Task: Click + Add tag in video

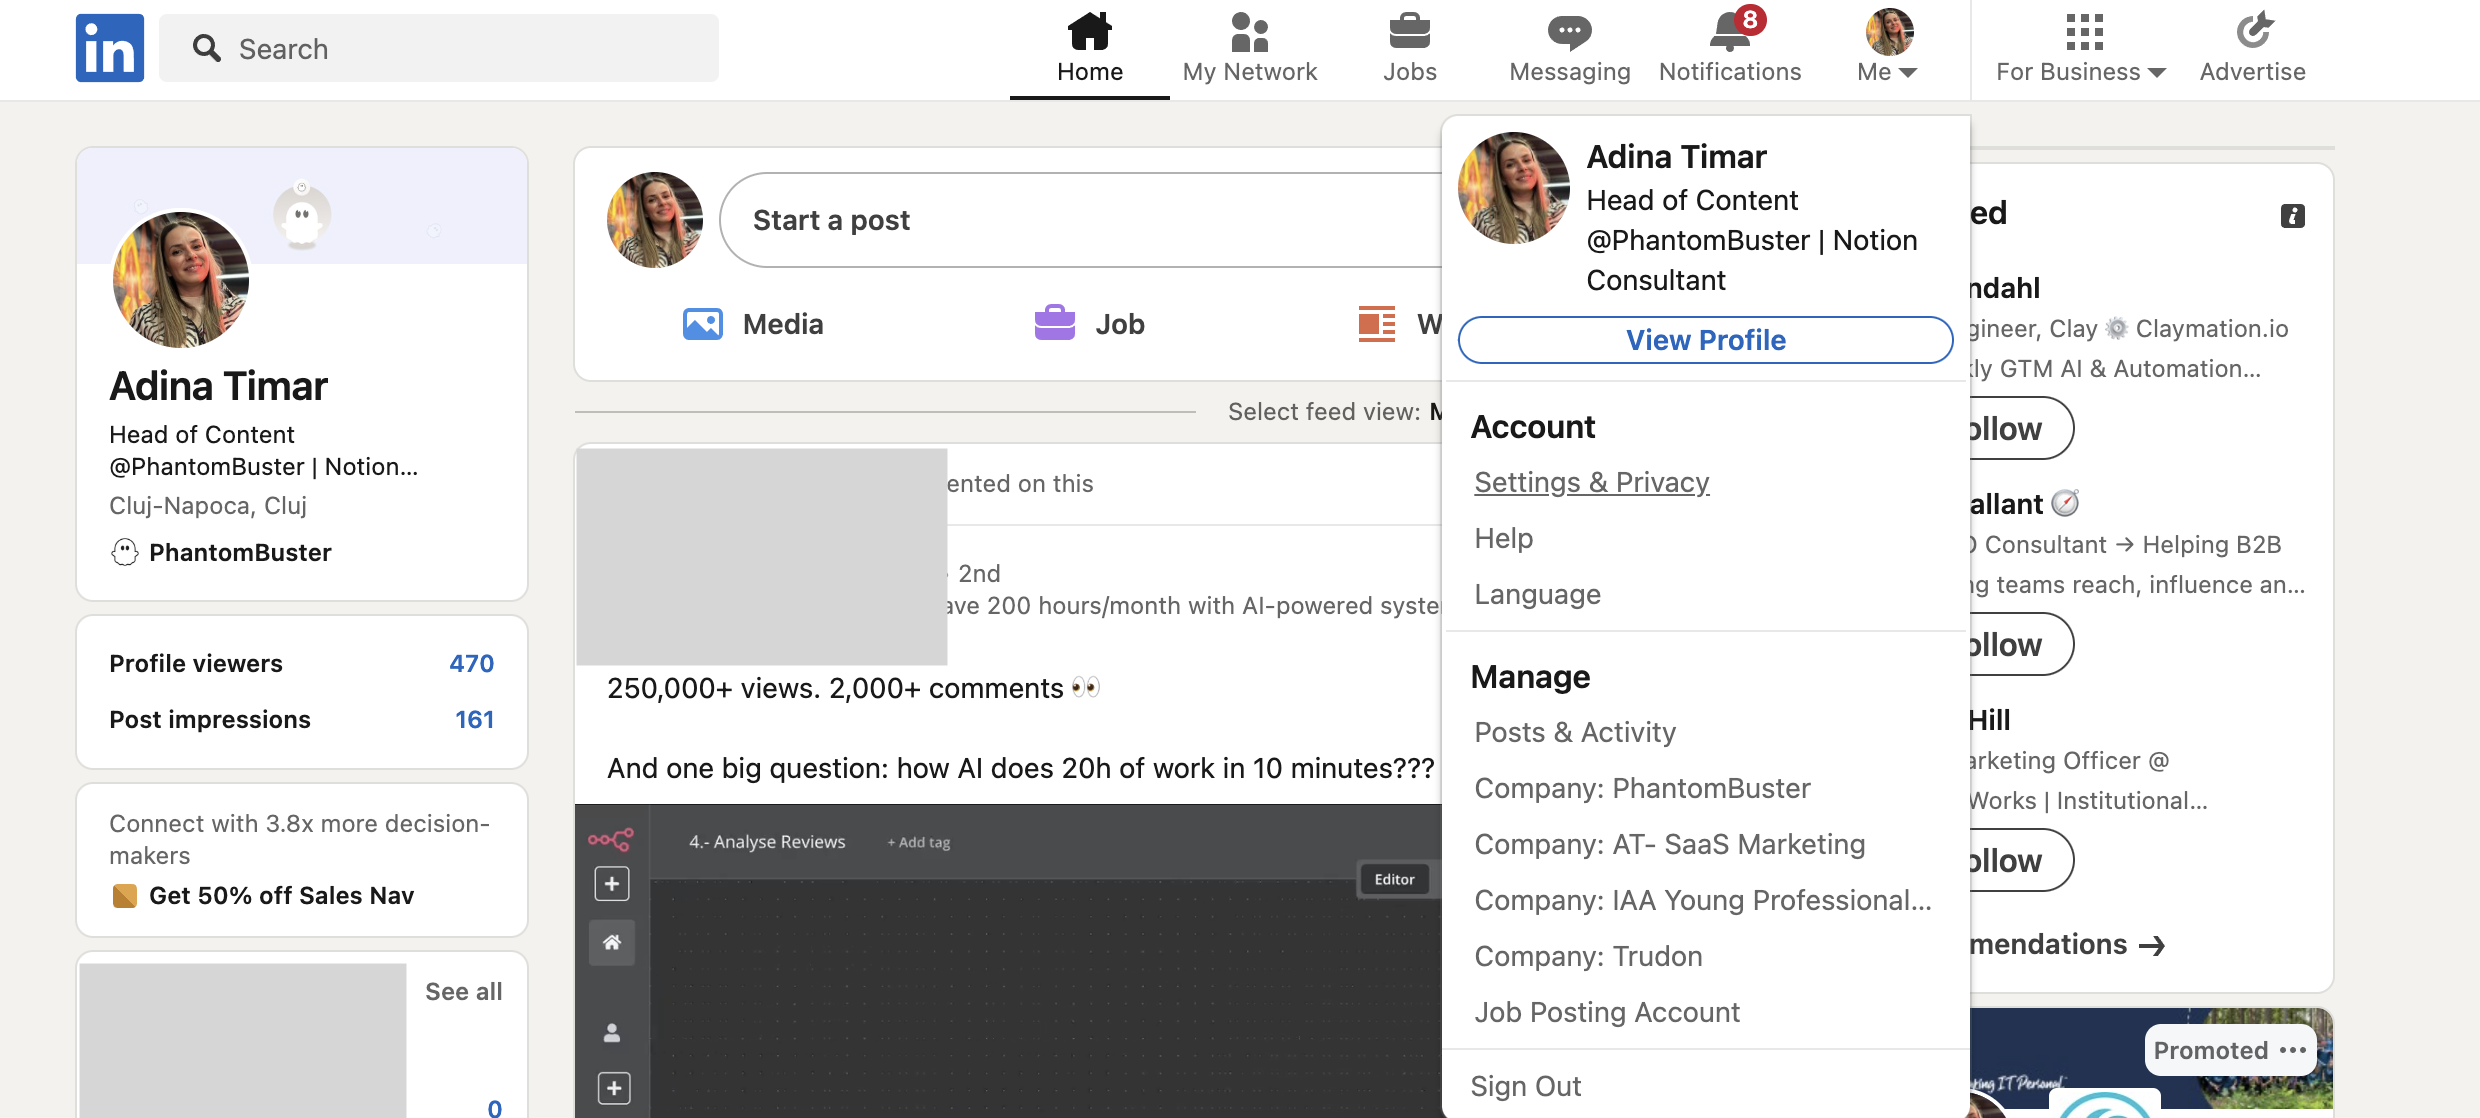Action: tap(919, 842)
